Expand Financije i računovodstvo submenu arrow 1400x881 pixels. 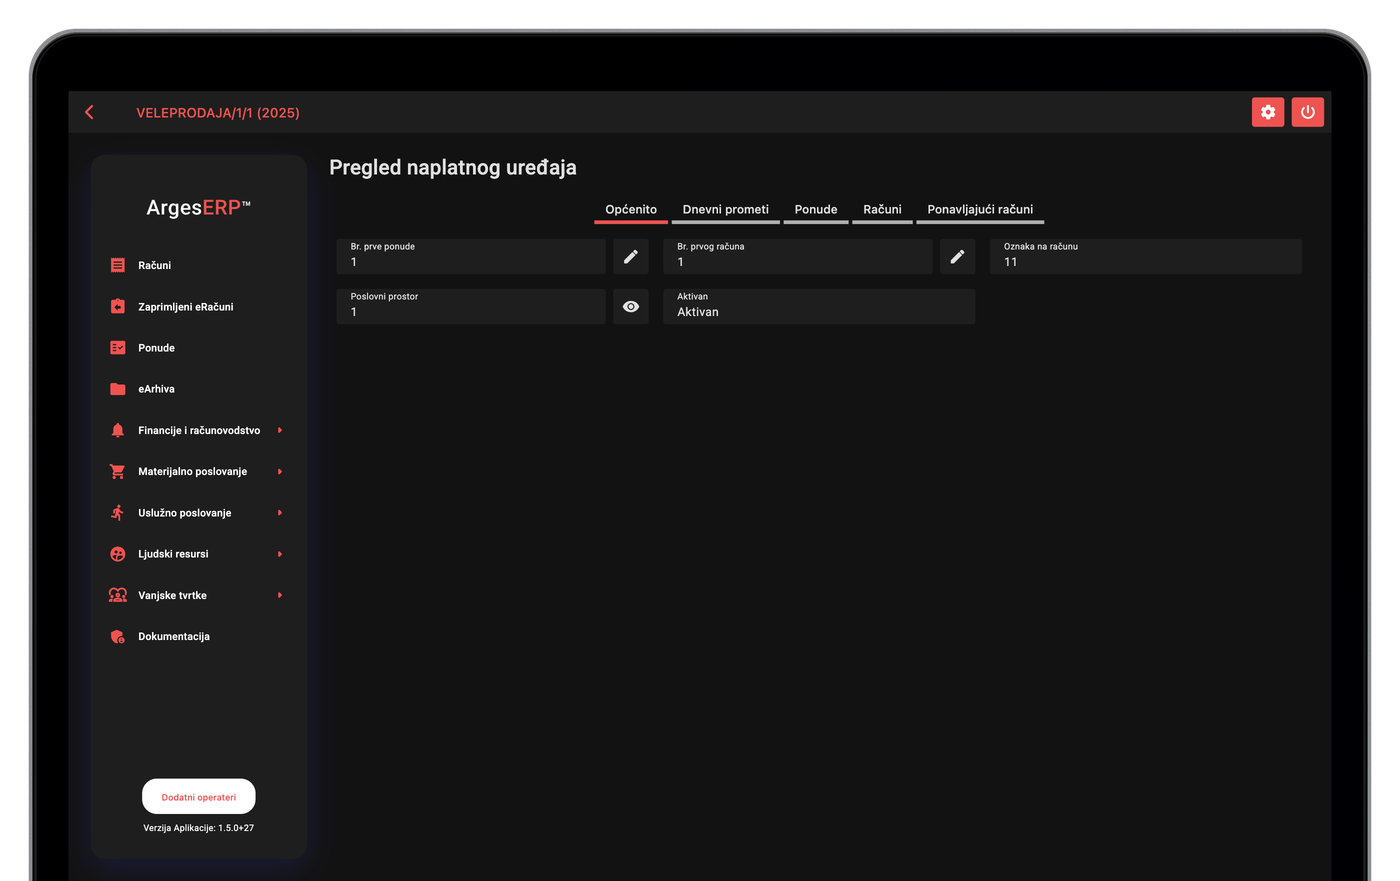[x=280, y=430]
